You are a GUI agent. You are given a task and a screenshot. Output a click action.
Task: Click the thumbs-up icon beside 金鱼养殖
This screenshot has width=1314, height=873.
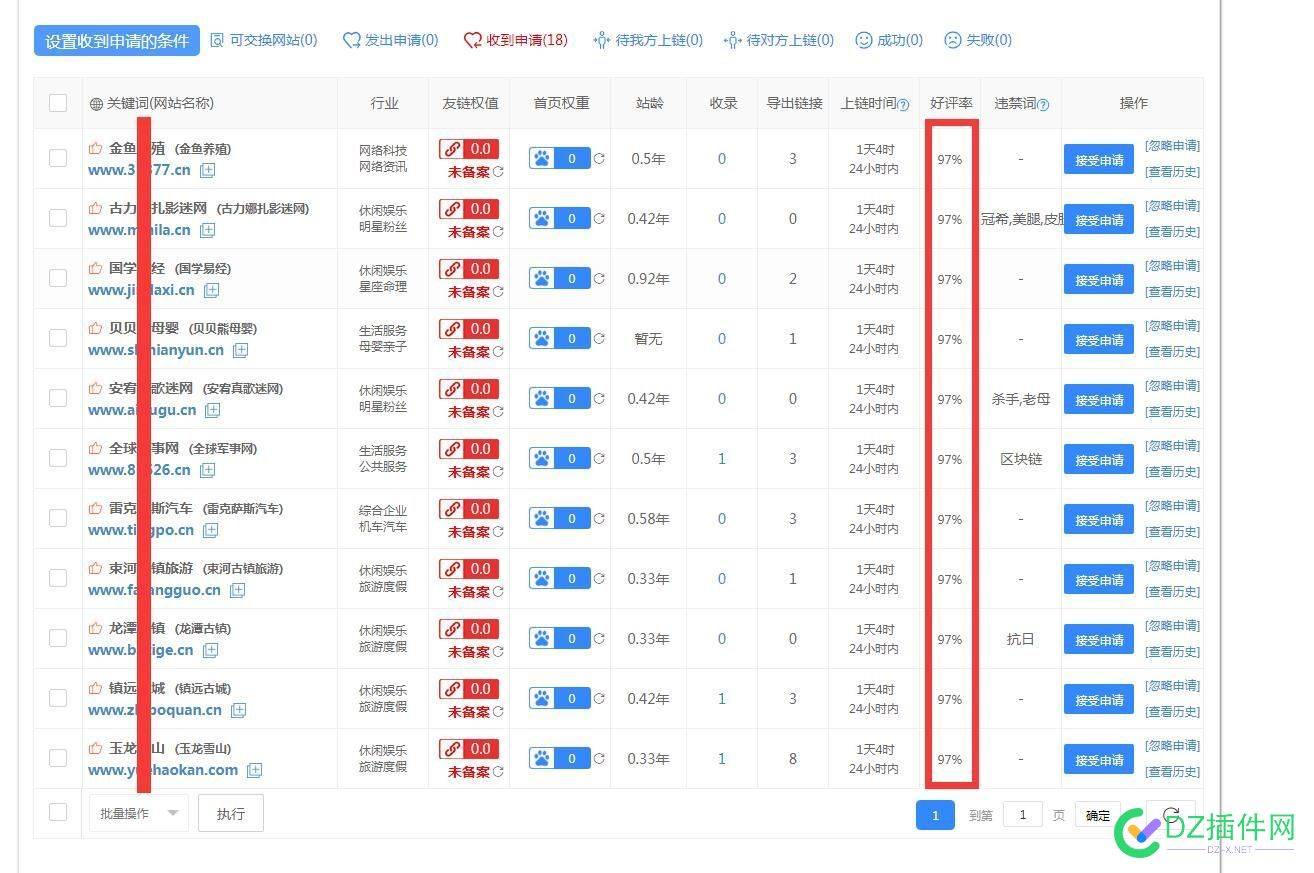(x=95, y=148)
